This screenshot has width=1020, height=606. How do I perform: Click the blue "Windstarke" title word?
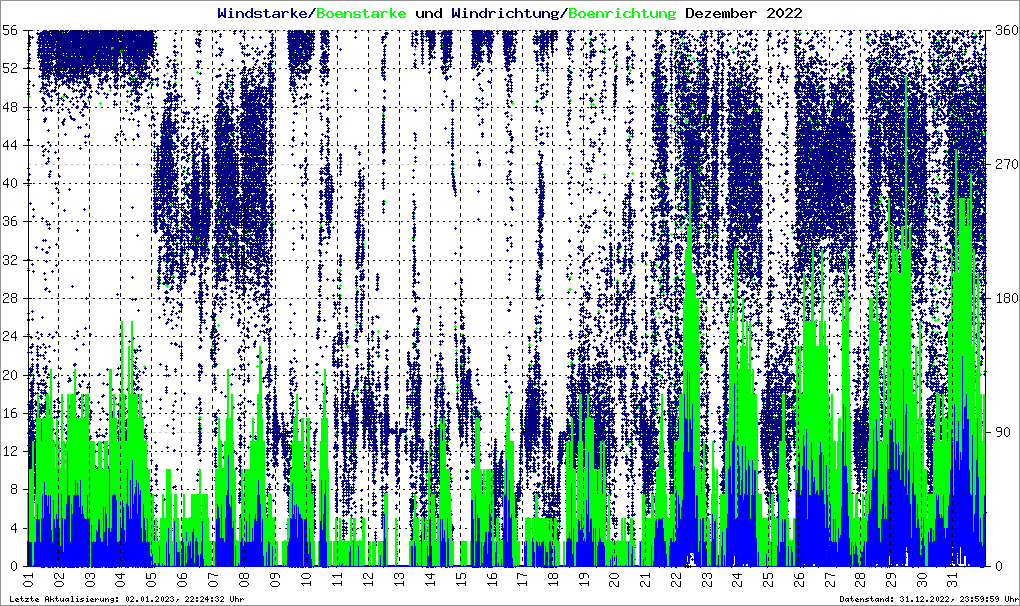click(264, 13)
